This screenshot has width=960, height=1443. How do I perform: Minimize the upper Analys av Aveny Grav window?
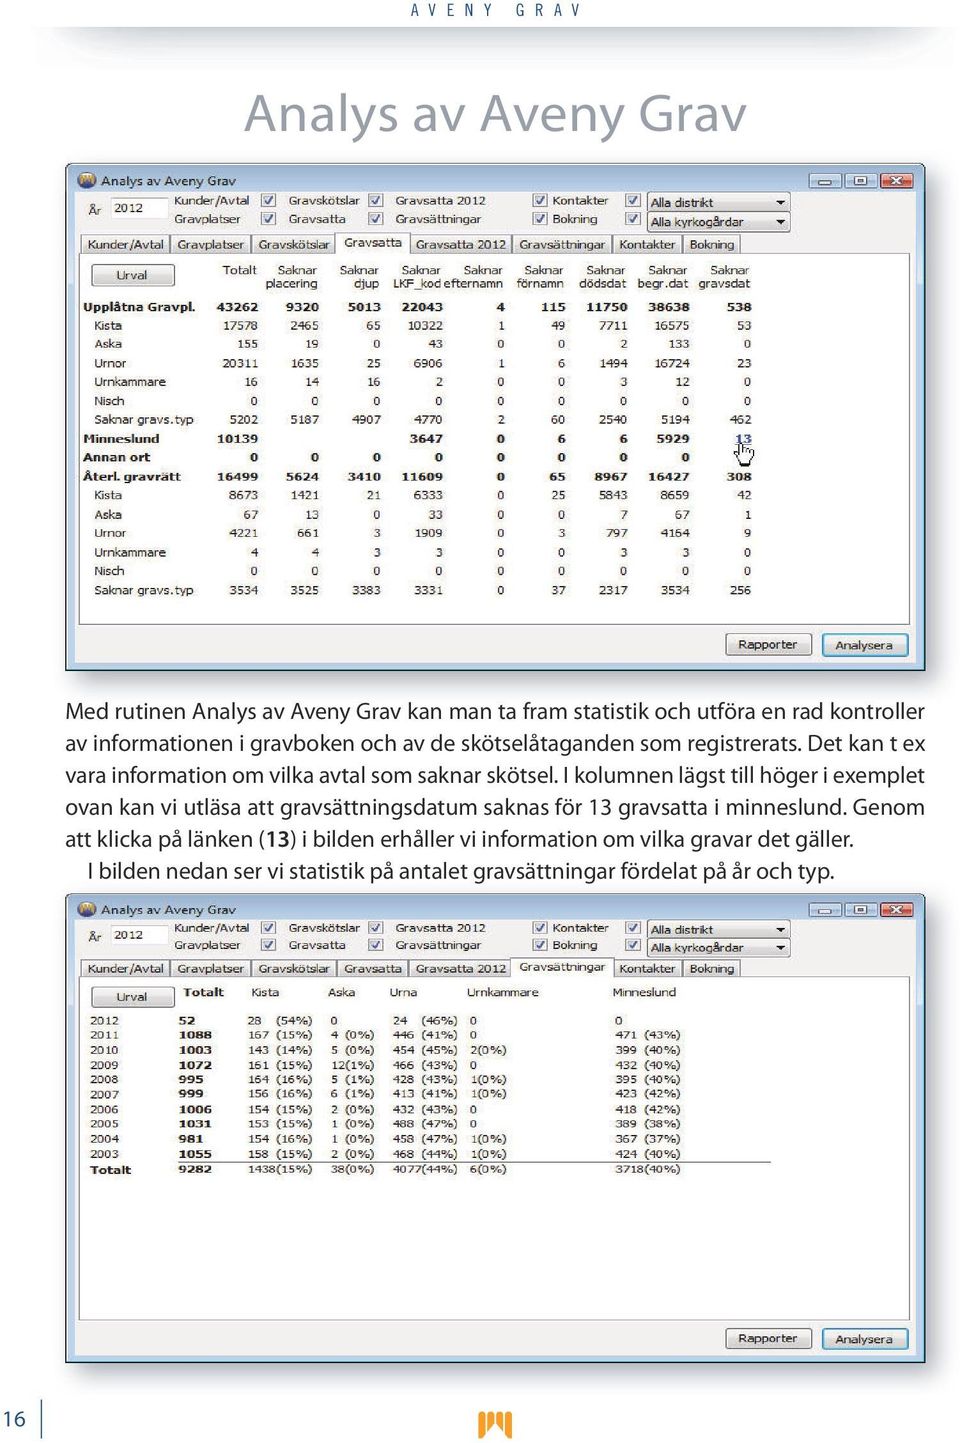pyautogui.click(x=826, y=181)
